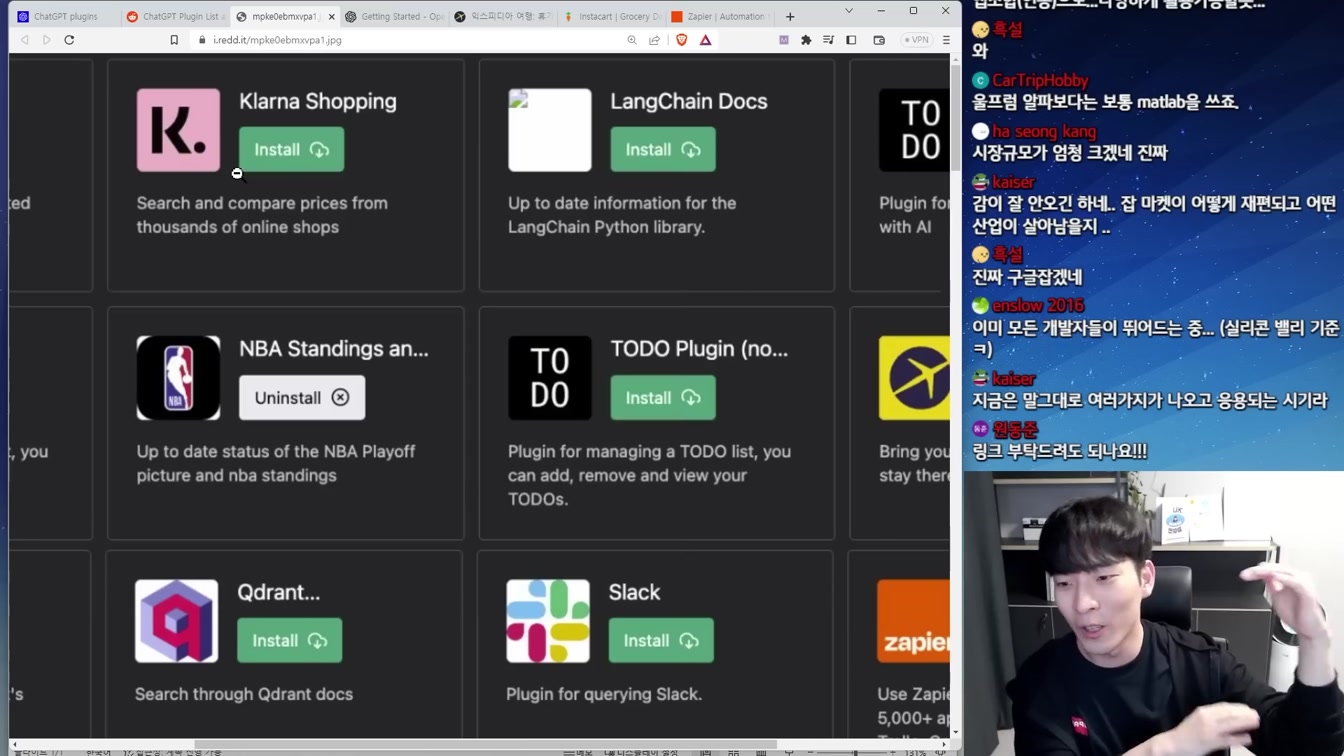The image size is (1344, 756).
Task: Click the LangChain Docs title text
Action: [x=689, y=101]
